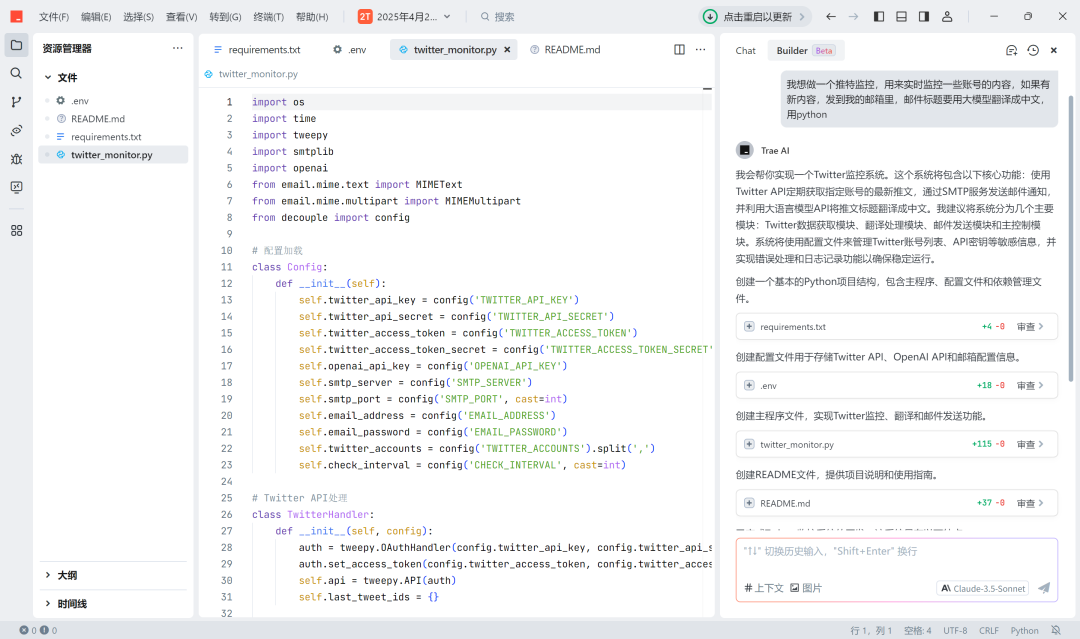The height and width of the screenshot is (639, 1080).
Task: Collapse the 文件 folder section
Action: 68,77
